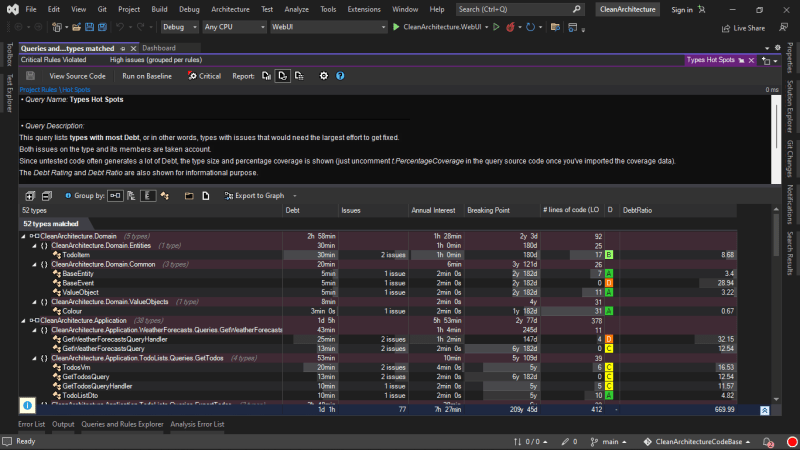Click the Critical rule flag icon

tap(192, 76)
